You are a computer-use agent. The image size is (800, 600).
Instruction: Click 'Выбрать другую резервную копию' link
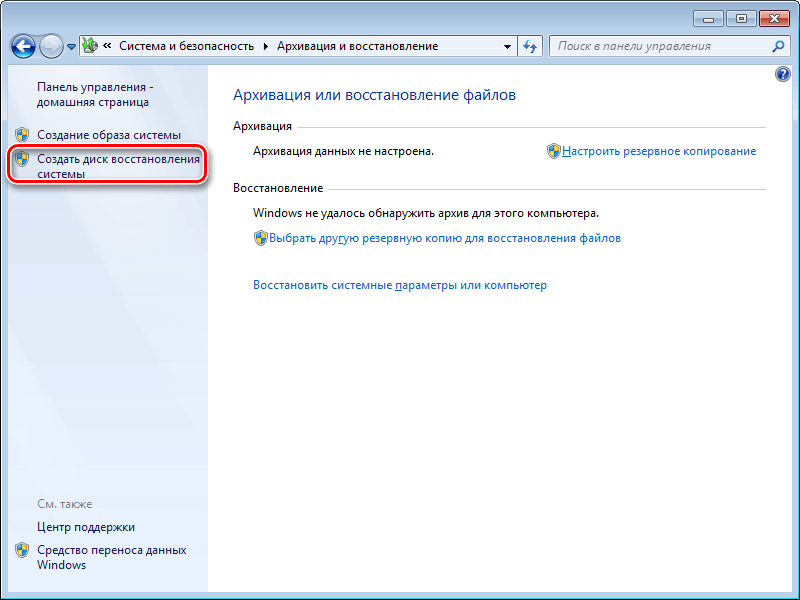[444, 238]
